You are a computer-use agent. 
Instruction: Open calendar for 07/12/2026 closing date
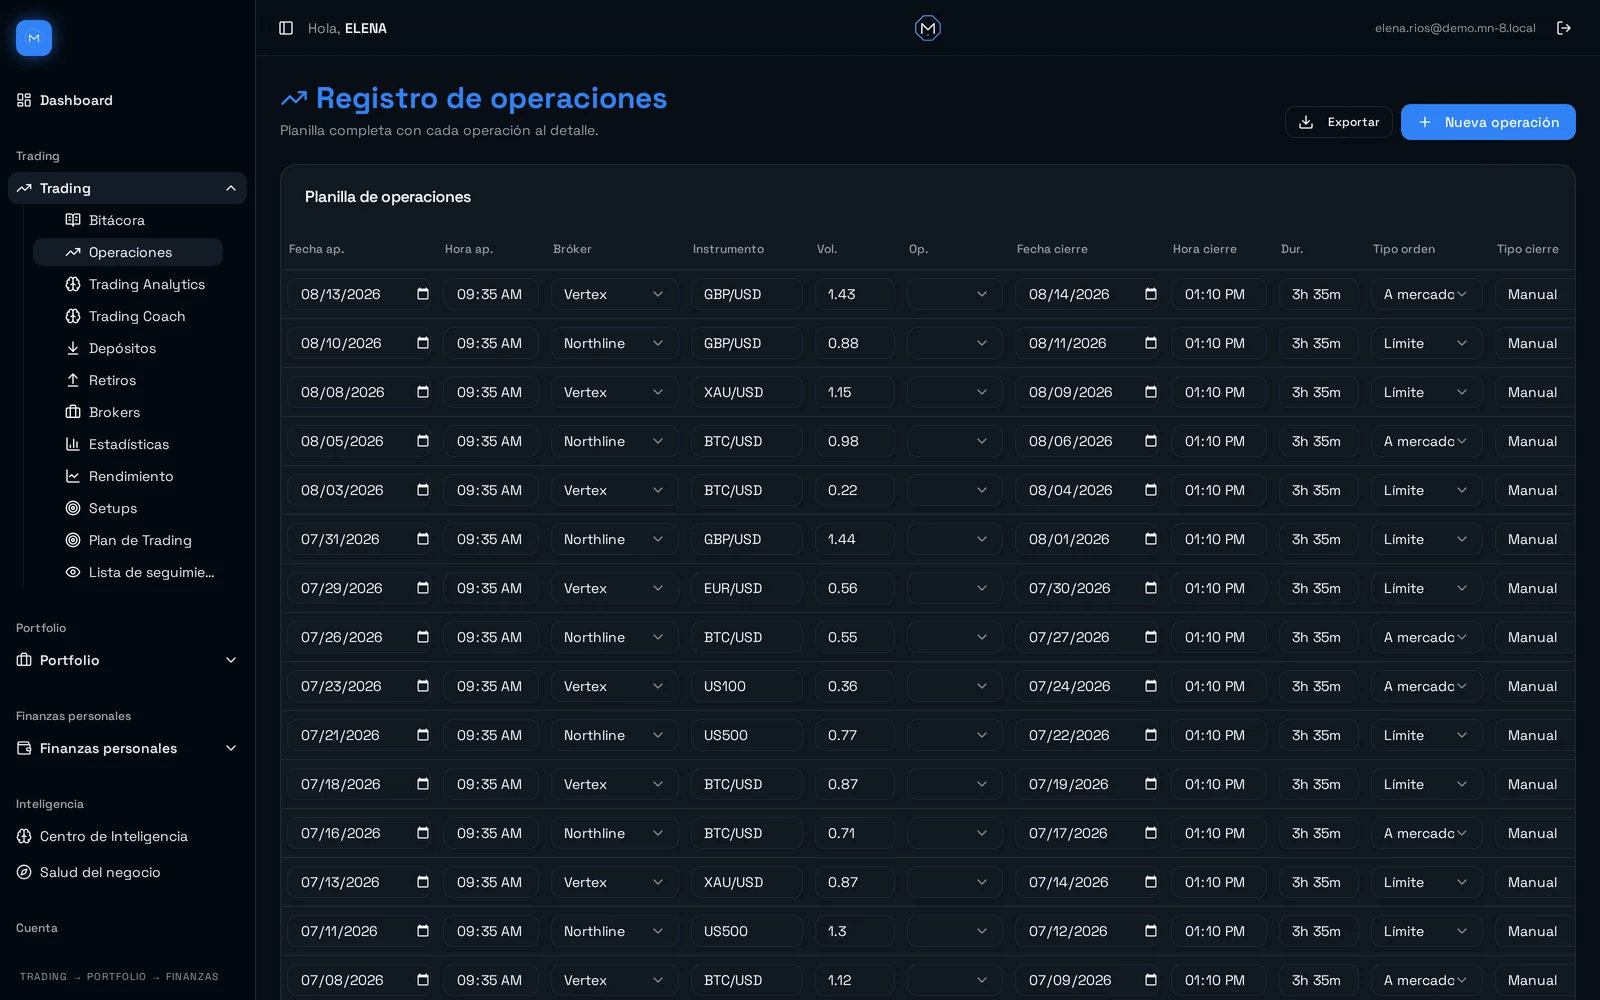tap(1151, 931)
